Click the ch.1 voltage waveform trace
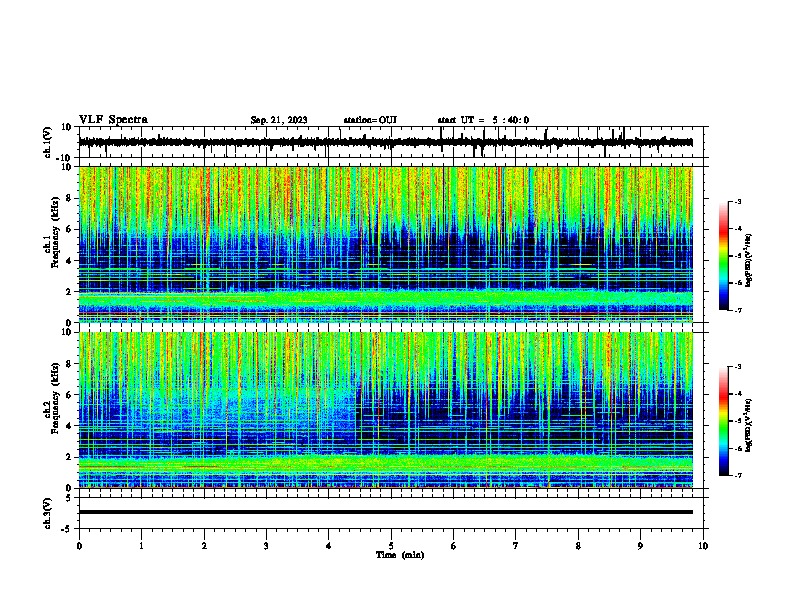This screenshot has height=612, width=792. pyautogui.click(x=386, y=142)
